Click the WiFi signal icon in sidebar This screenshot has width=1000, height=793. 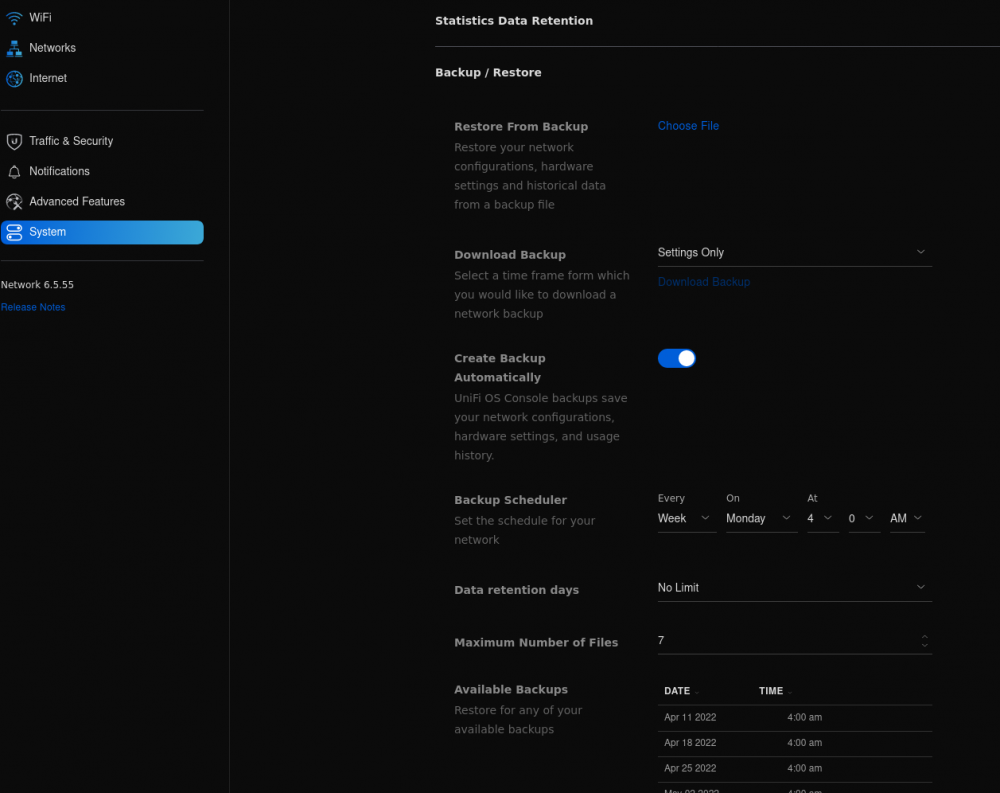pyautogui.click(x=14, y=18)
